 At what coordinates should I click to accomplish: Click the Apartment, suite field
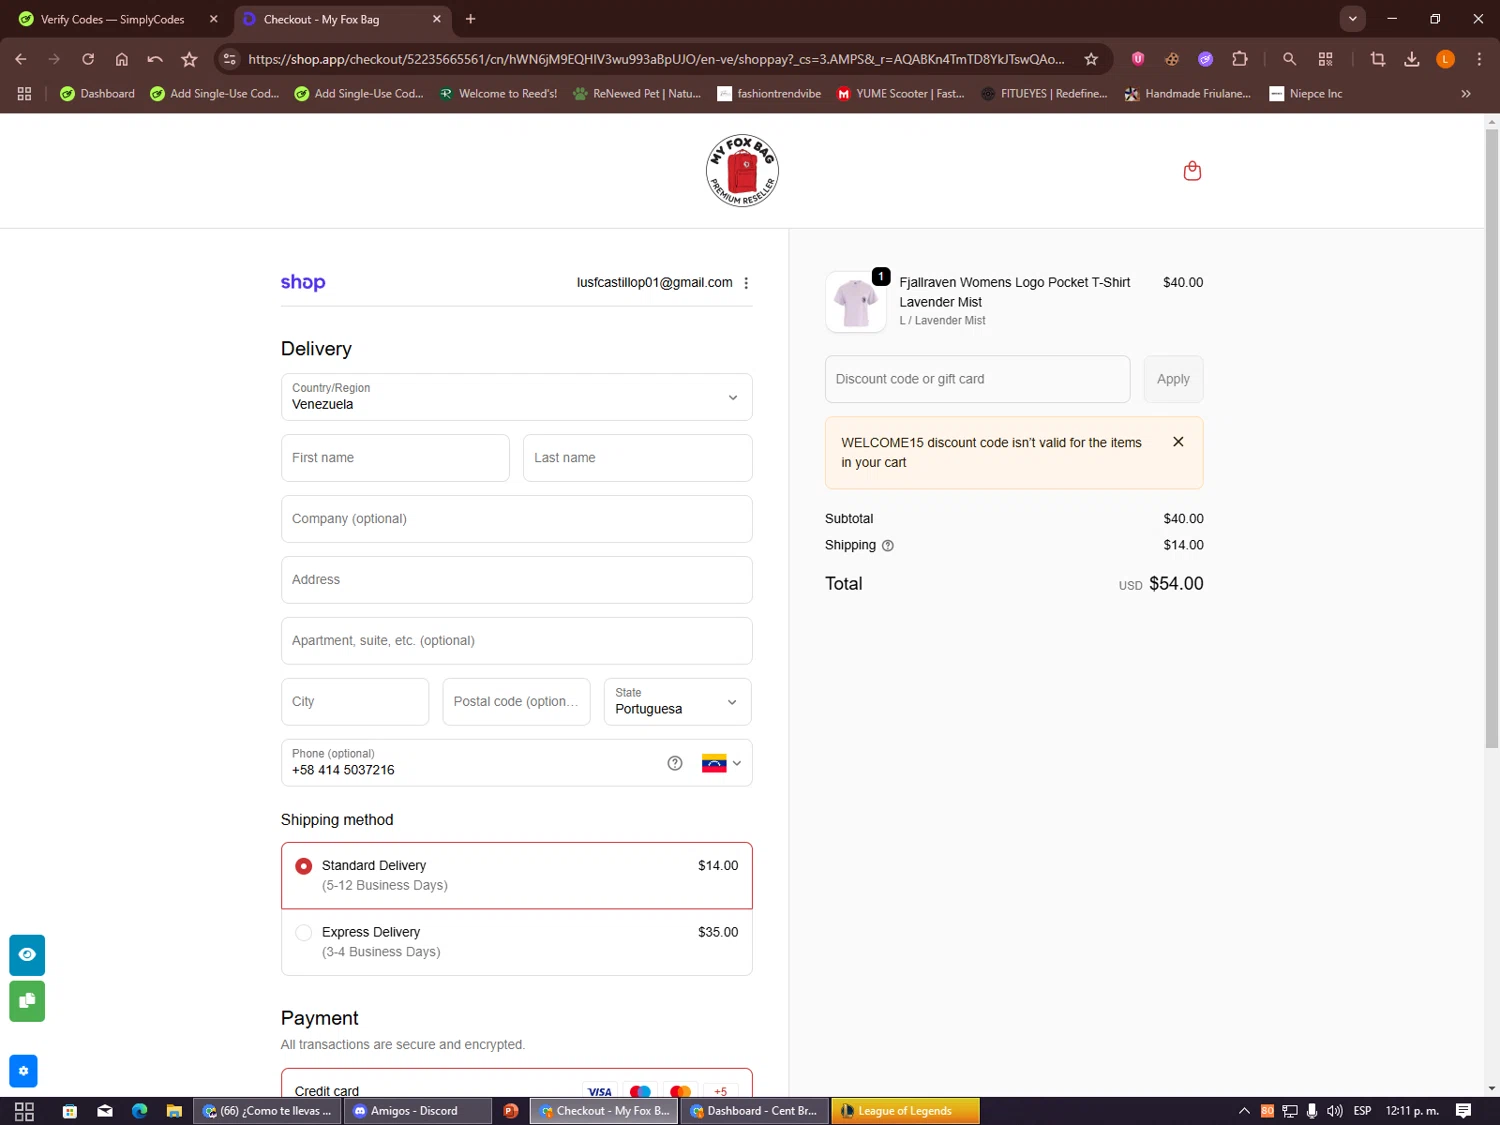click(x=516, y=641)
